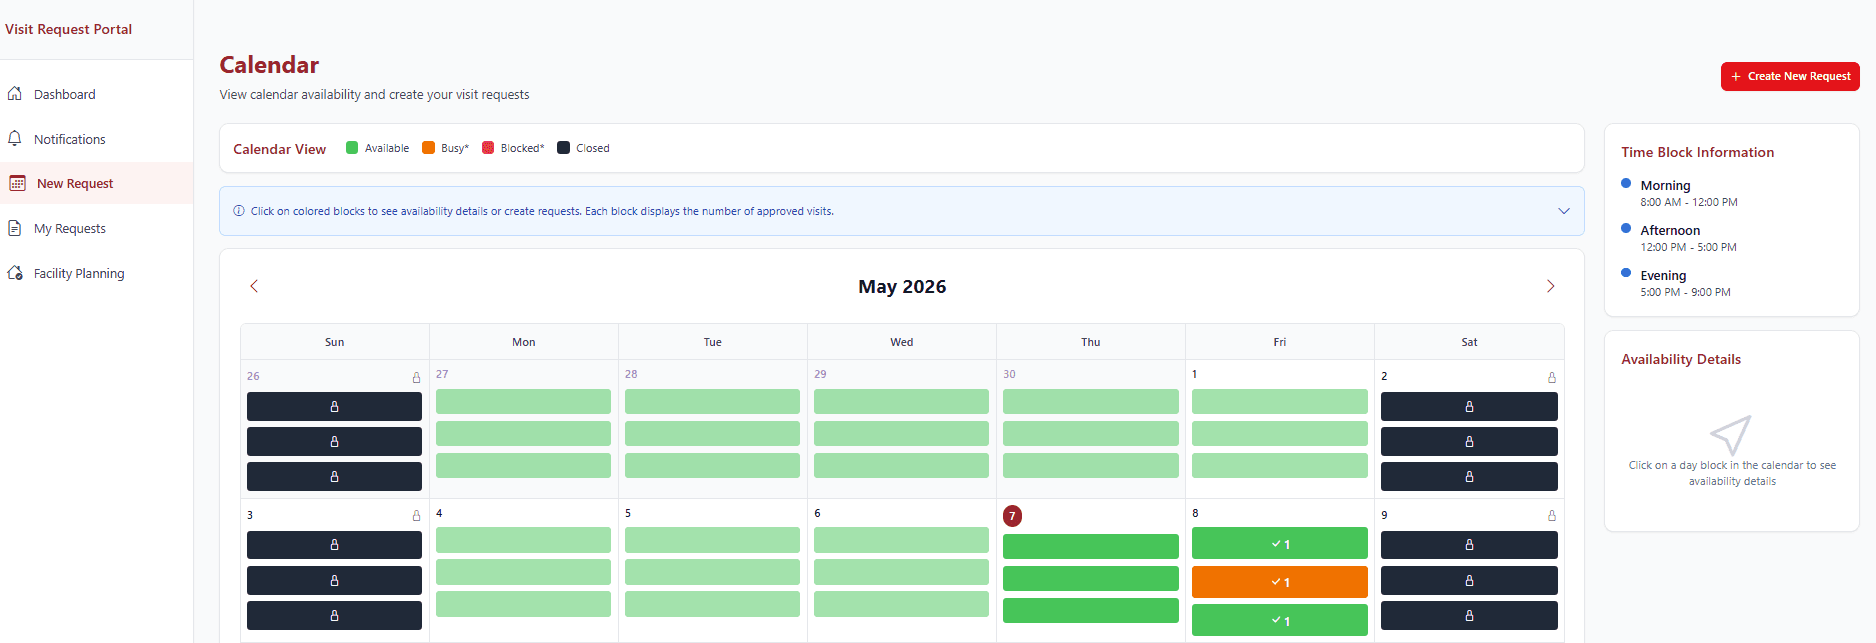Select second closed block on Saturday 9
Image resolution: width=1876 pixels, height=643 pixels.
point(1469,580)
